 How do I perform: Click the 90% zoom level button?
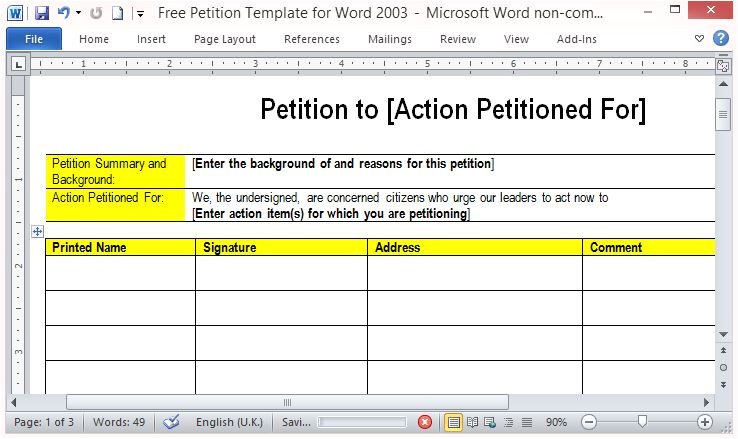pos(557,422)
